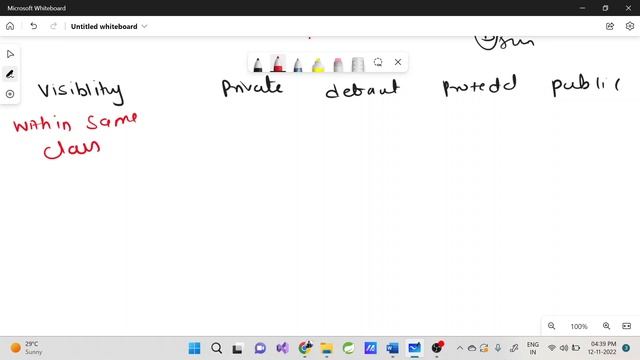Open the volume control

pyautogui.click(x=564, y=348)
